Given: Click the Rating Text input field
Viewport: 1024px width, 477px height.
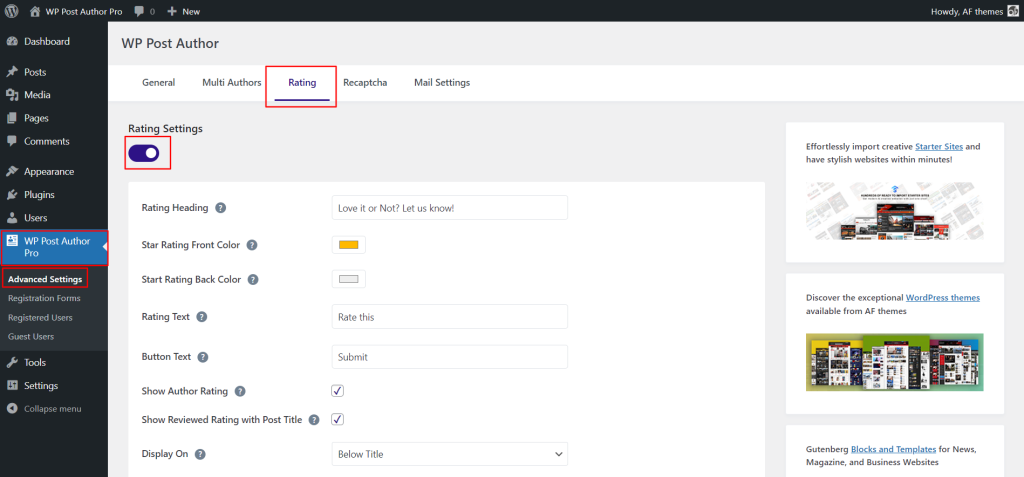Looking at the screenshot, I should click(449, 316).
